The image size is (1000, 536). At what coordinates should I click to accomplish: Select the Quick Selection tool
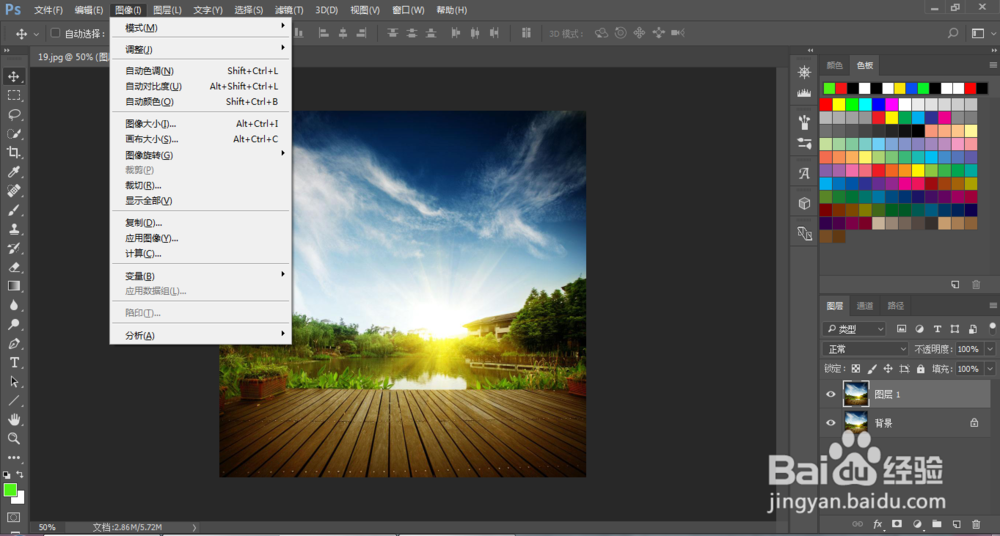point(13,133)
